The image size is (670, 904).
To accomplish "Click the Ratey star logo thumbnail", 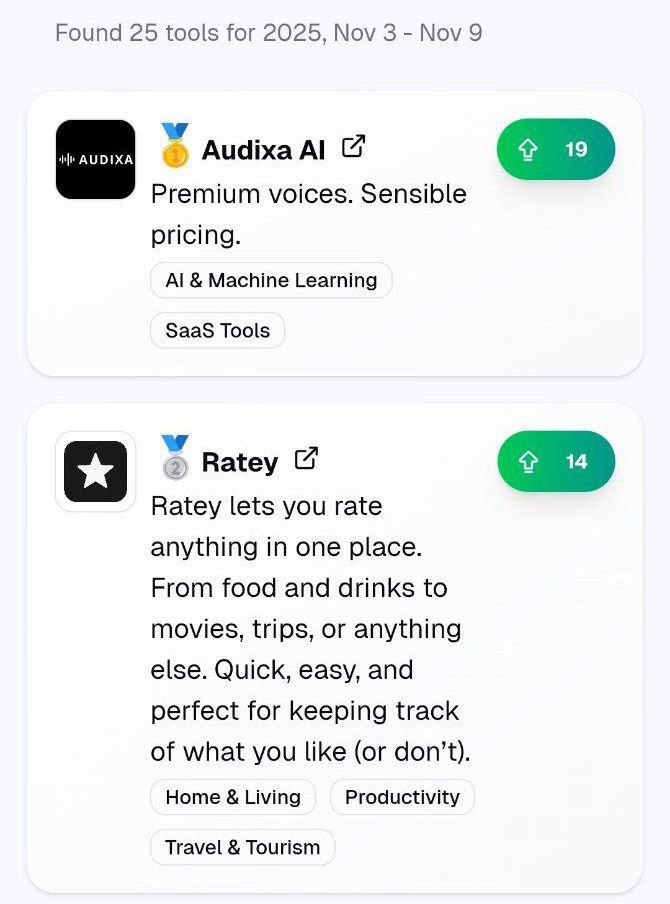I will pos(96,472).
